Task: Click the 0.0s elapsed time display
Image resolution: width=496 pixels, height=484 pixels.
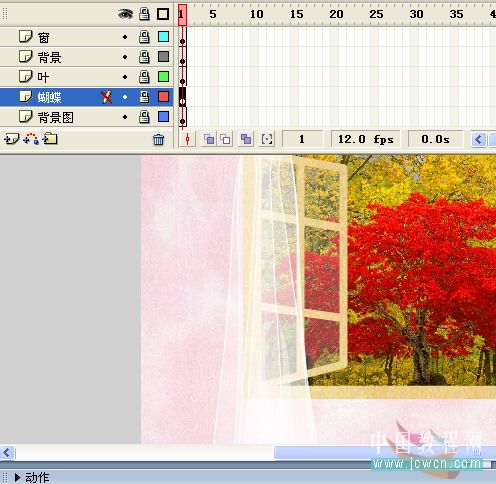Action: click(x=435, y=139)
